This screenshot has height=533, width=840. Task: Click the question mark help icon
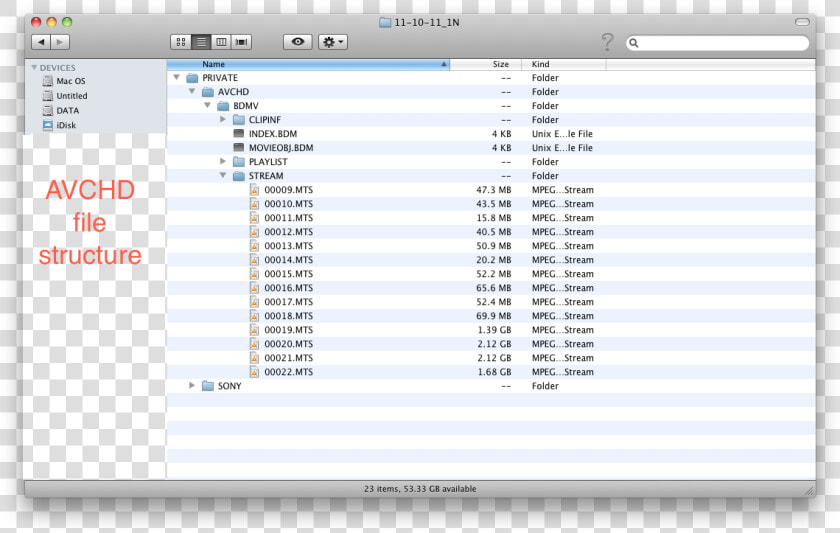(x=607, y=42)
